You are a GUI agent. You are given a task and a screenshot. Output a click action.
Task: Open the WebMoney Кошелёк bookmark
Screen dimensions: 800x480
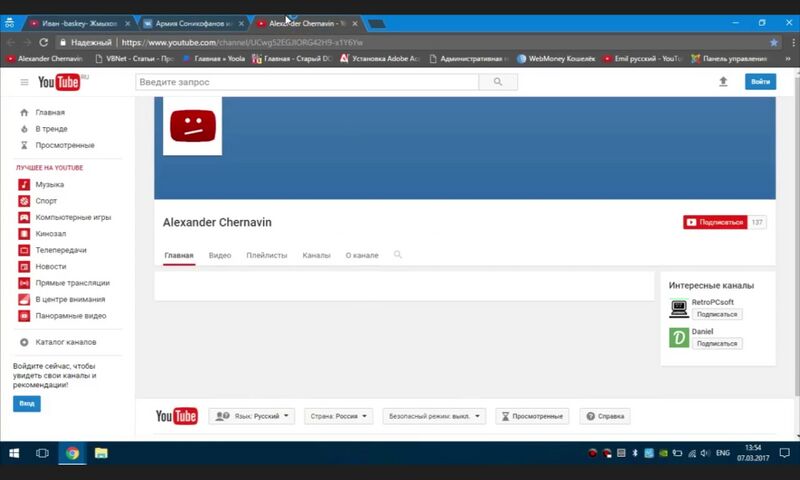point(556,59)
